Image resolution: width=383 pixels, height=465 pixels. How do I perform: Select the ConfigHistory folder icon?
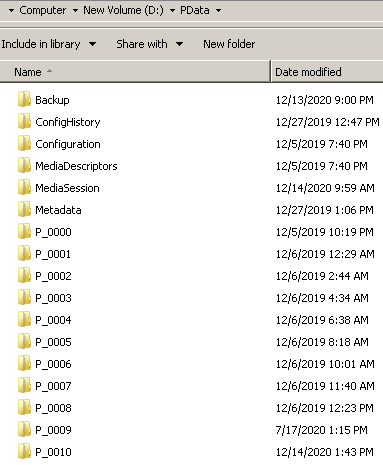pos(24,121)
